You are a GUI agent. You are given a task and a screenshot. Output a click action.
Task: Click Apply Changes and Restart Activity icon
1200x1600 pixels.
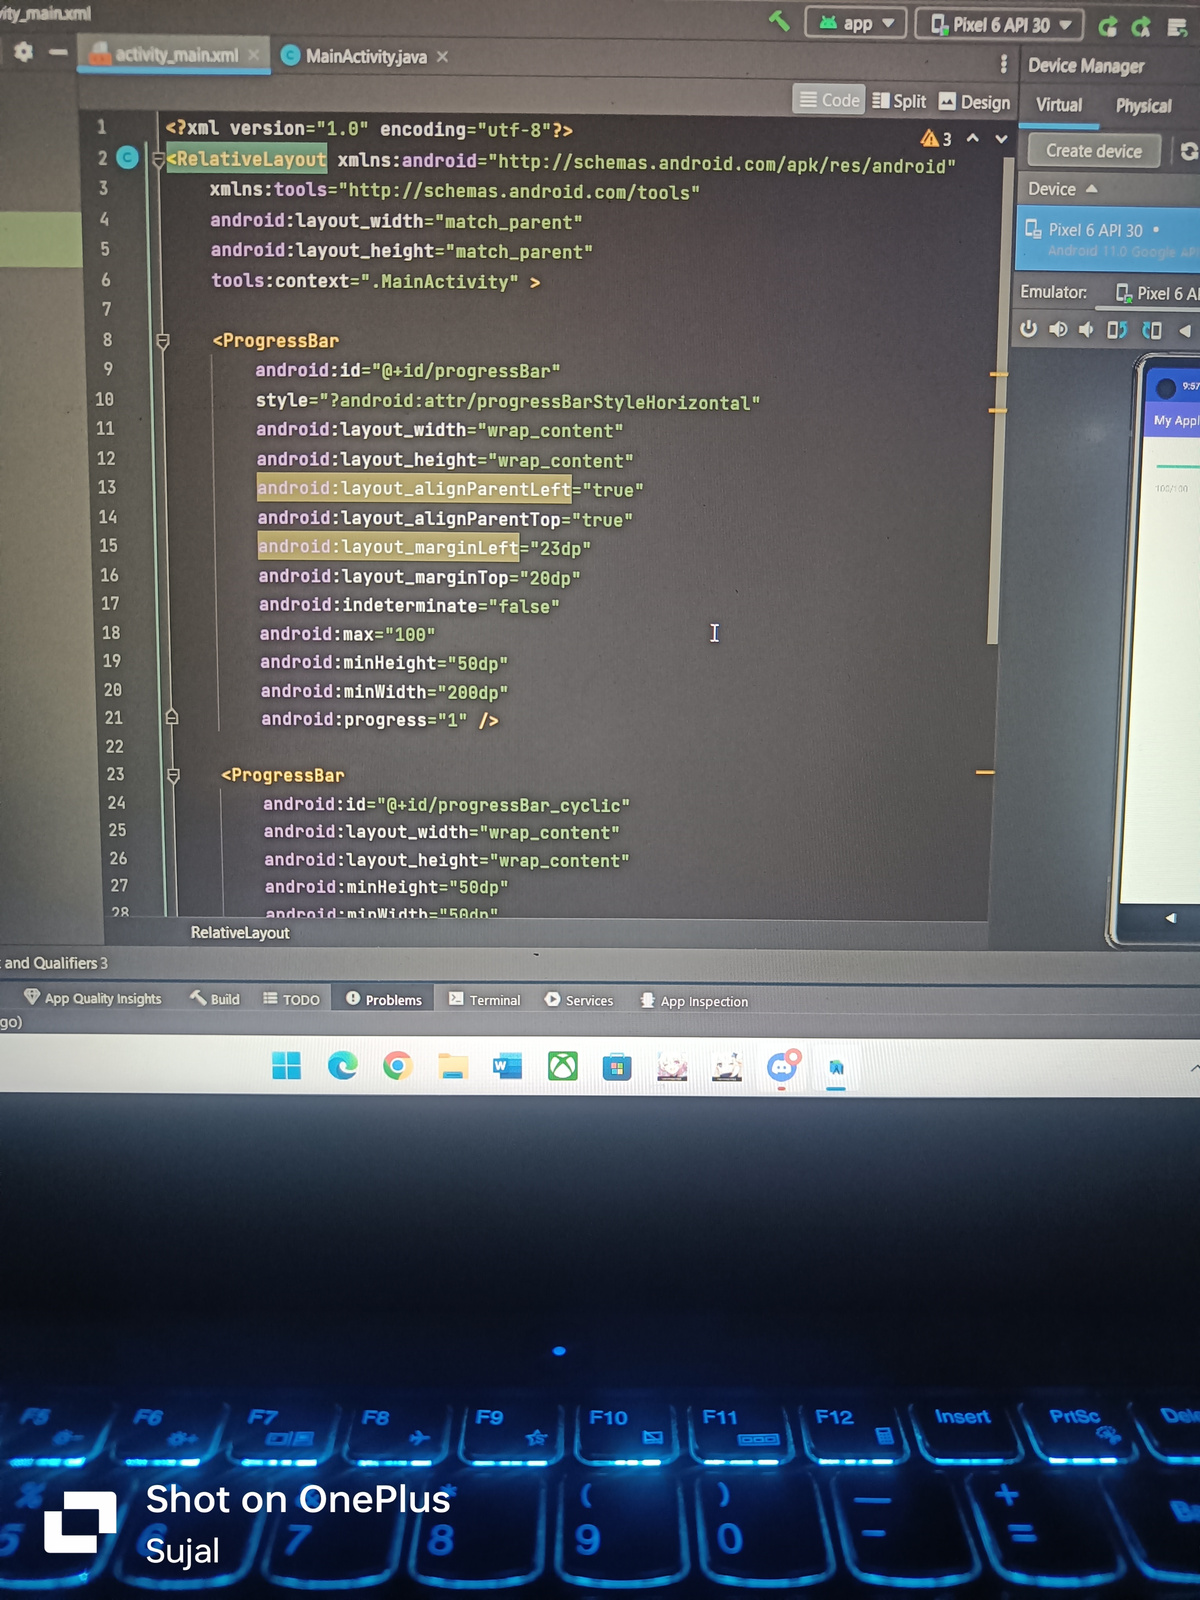pyautogui.click(x=1108, y=27)
